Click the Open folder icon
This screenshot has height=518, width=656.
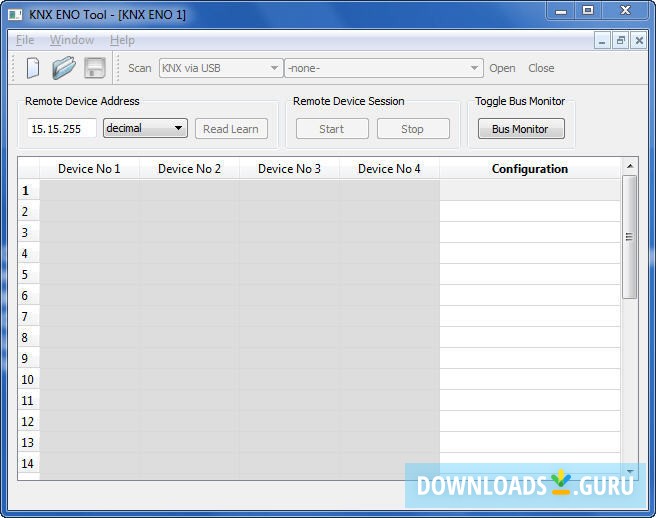point(64,68)
